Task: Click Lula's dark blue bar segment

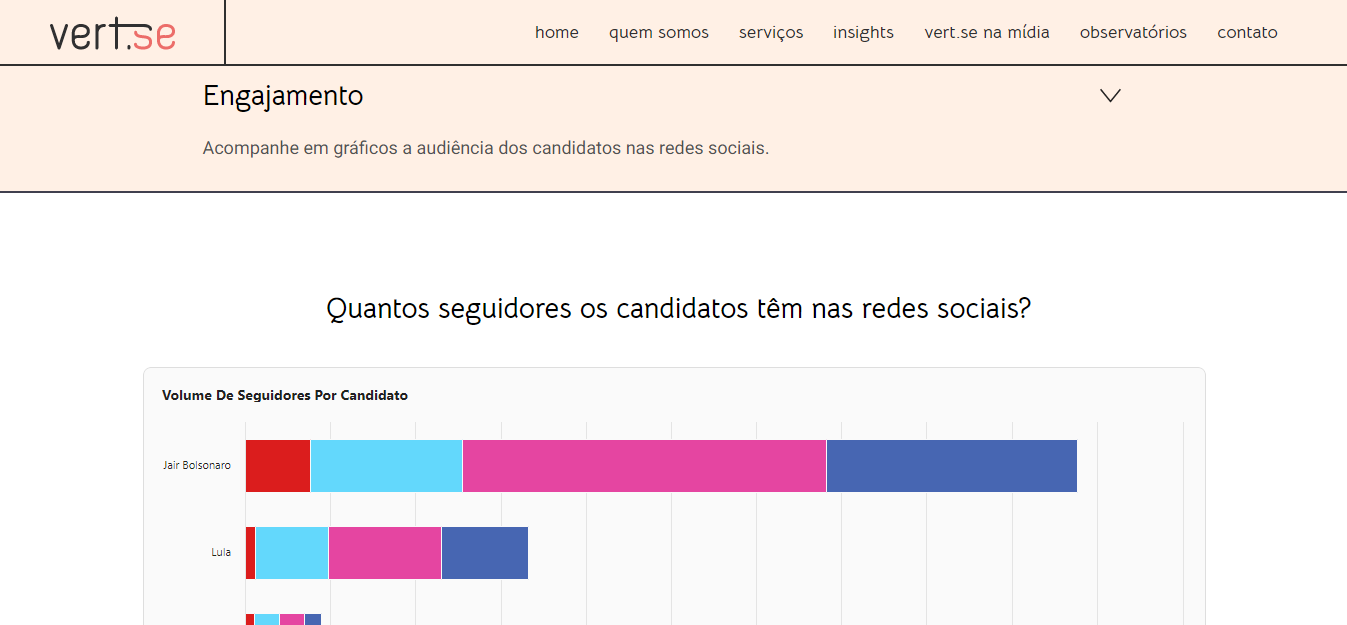Action: click(484, 553)
